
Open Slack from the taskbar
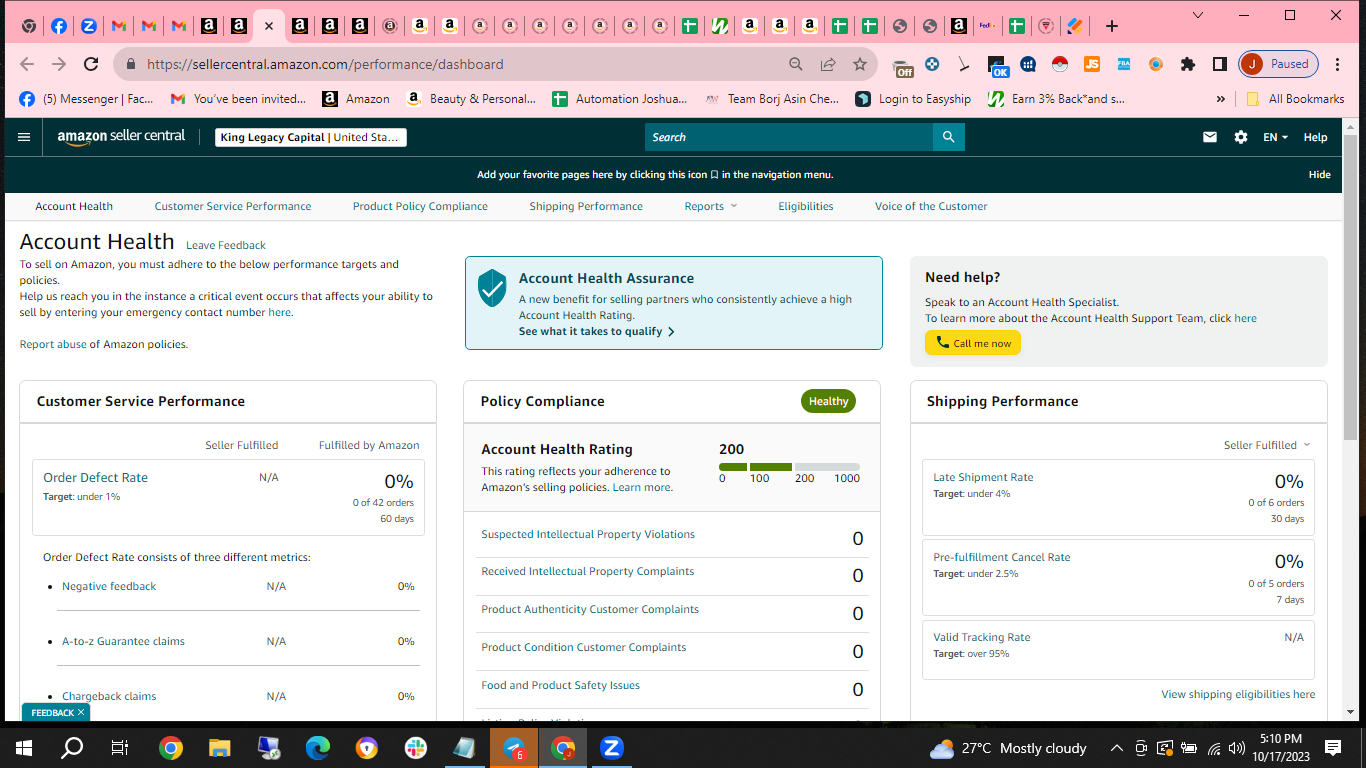coord(415,747)
